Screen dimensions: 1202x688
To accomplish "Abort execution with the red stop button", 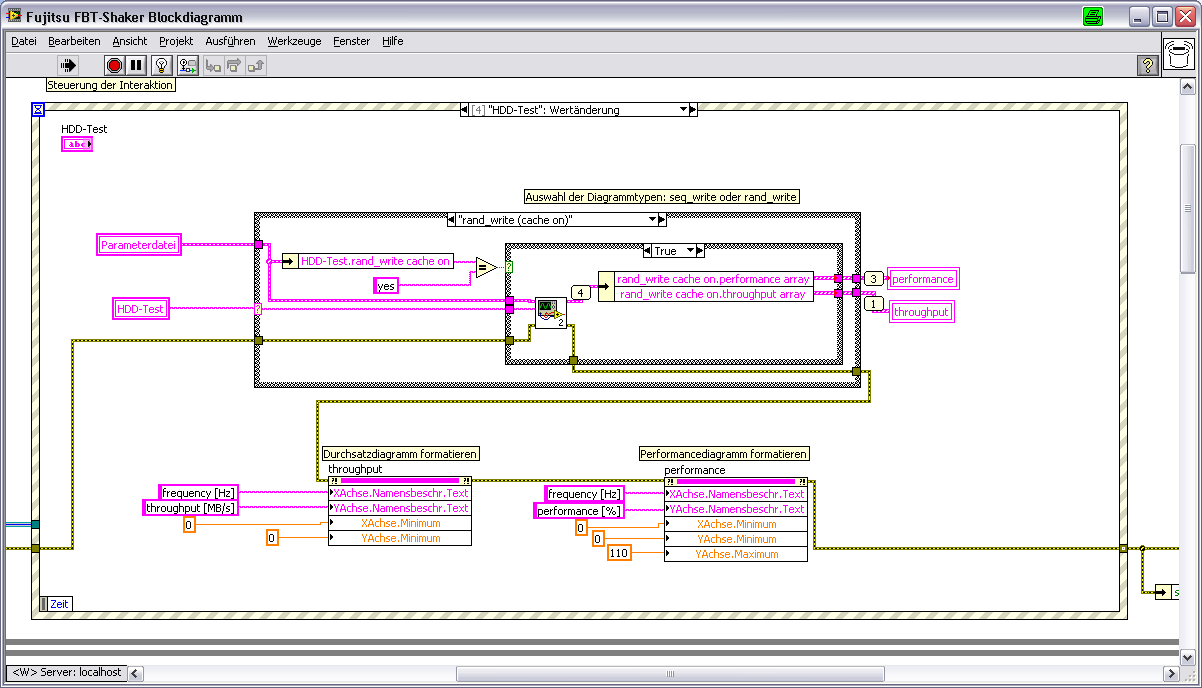I will [x=114, y=66].
